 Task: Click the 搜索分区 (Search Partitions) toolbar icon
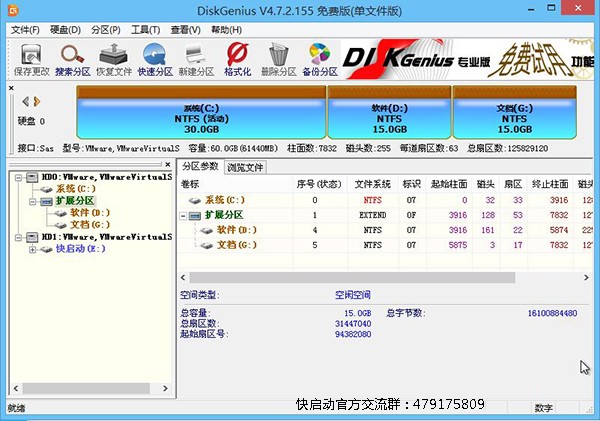tap(73, 58)
